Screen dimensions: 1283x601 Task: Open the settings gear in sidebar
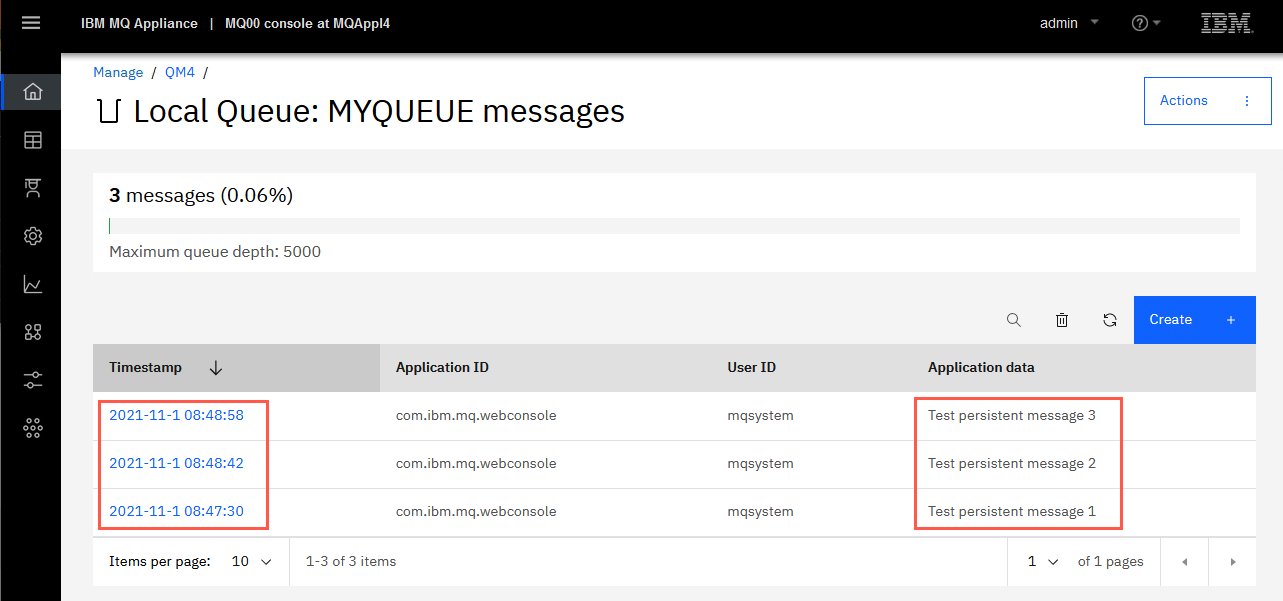33,236
